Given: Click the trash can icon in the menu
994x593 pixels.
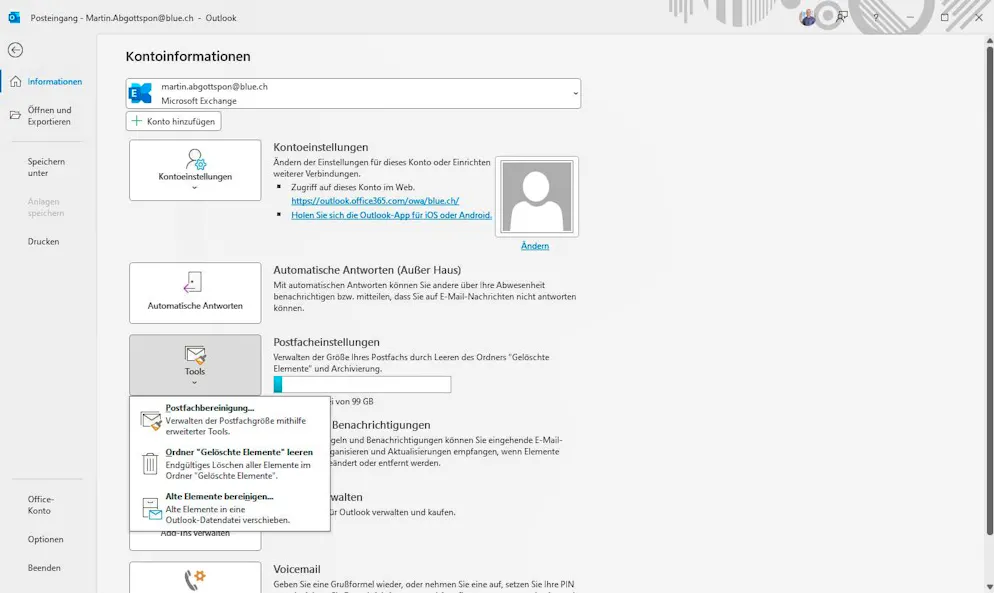Looking at the screenshot, I should pos(150,464).
